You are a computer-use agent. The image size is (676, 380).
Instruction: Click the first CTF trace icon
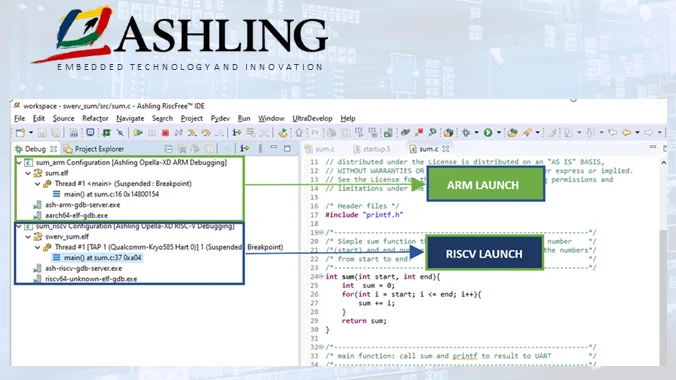click(x=359, y=132)
